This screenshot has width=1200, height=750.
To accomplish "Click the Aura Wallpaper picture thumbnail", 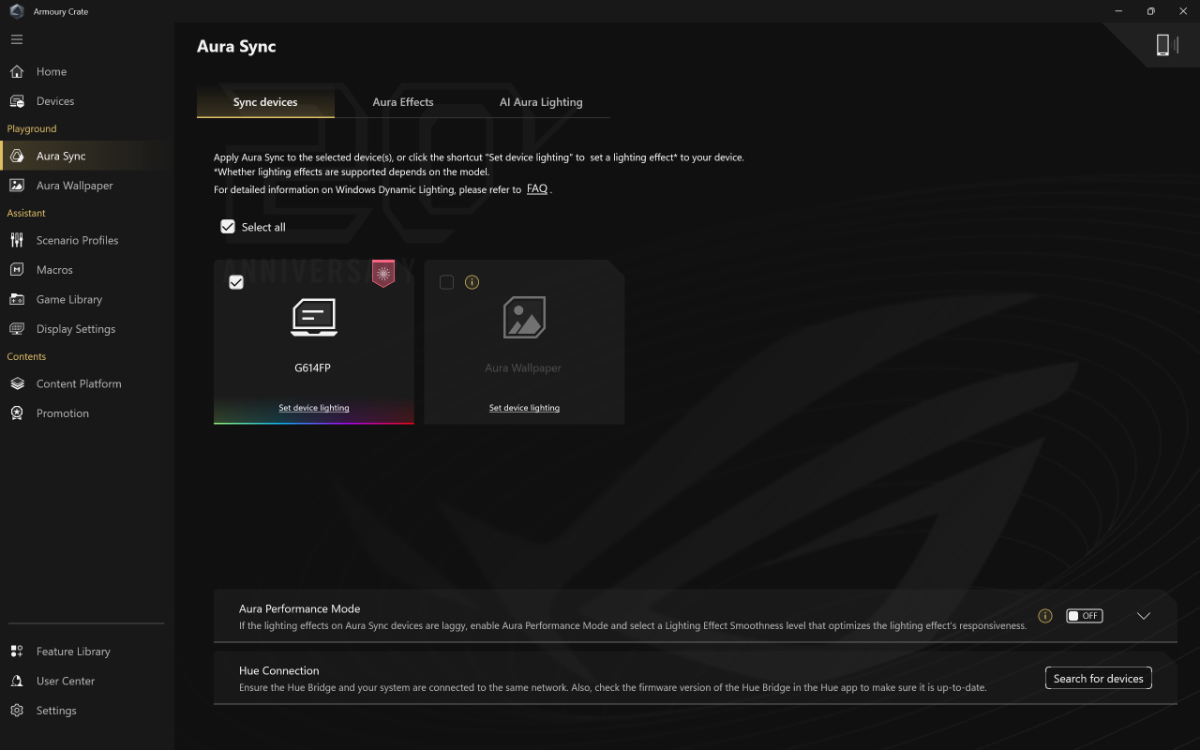I will pos(524,318).
